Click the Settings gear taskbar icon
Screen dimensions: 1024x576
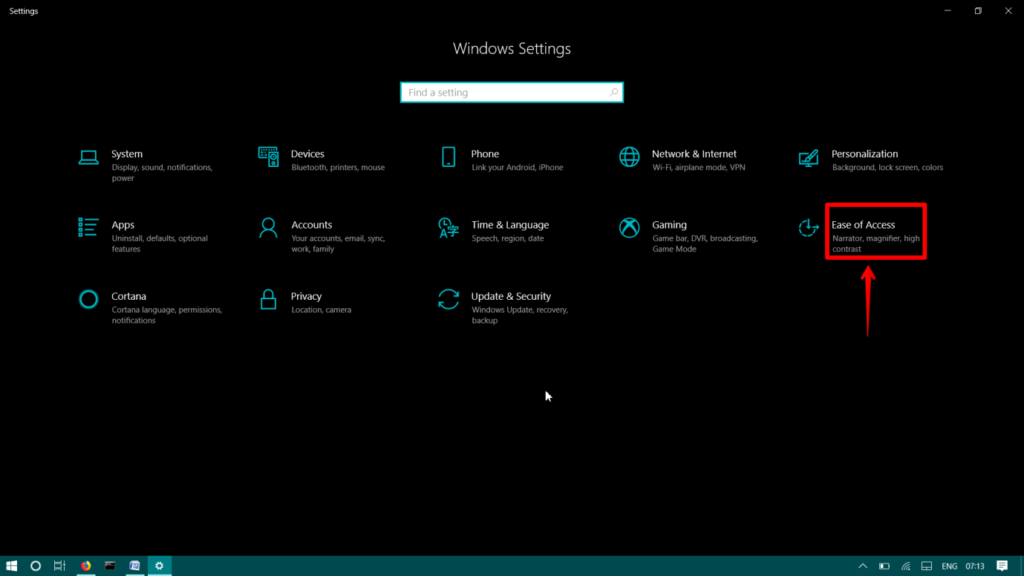pos(159,566)
